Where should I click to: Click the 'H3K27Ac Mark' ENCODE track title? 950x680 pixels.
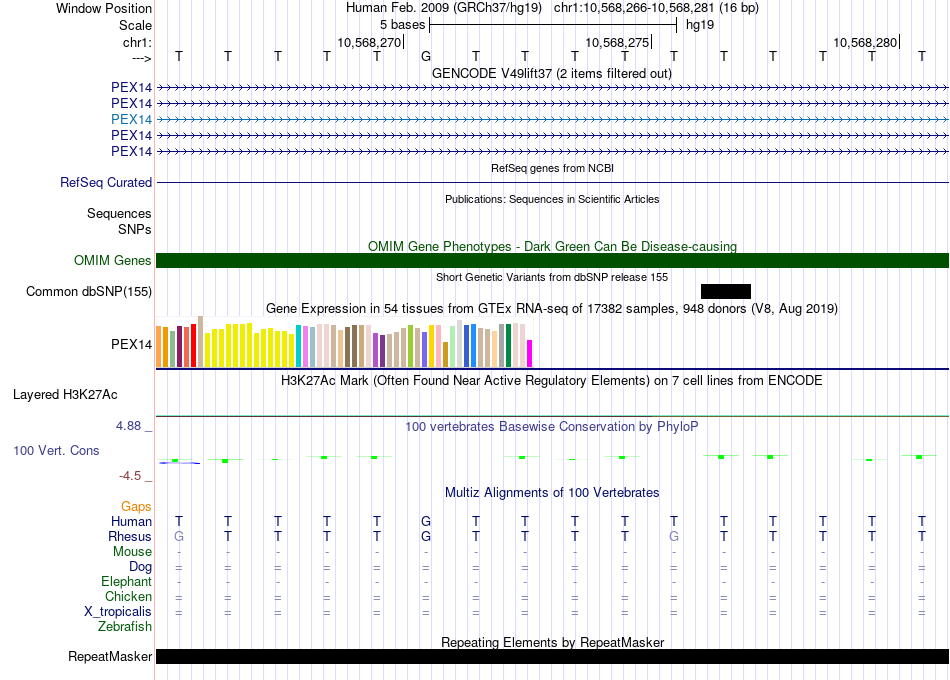tap(552, 381)
